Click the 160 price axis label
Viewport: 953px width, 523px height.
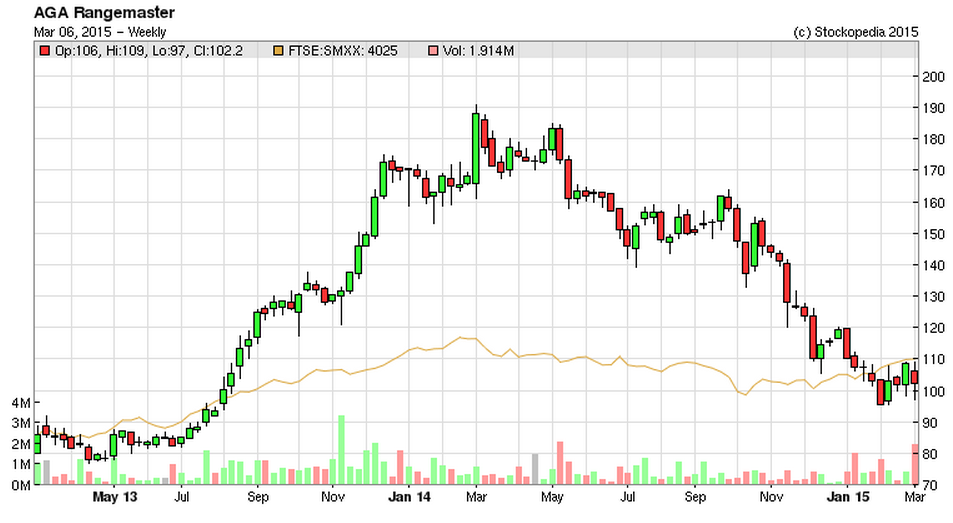tap(933, 202)
